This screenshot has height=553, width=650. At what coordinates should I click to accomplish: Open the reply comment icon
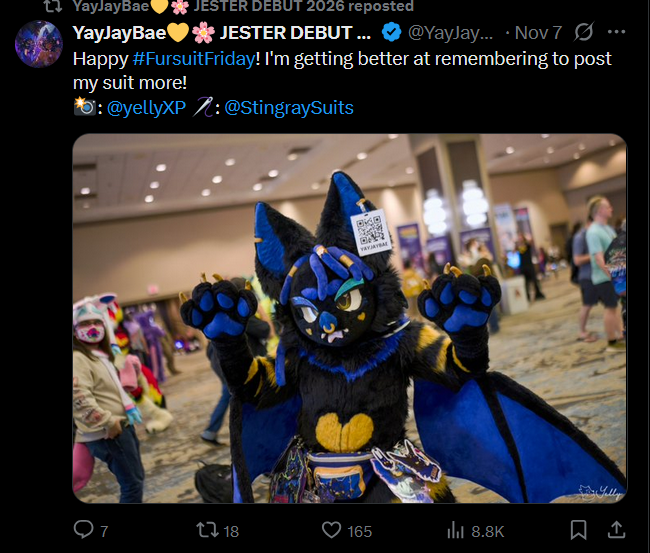[83, 529]
